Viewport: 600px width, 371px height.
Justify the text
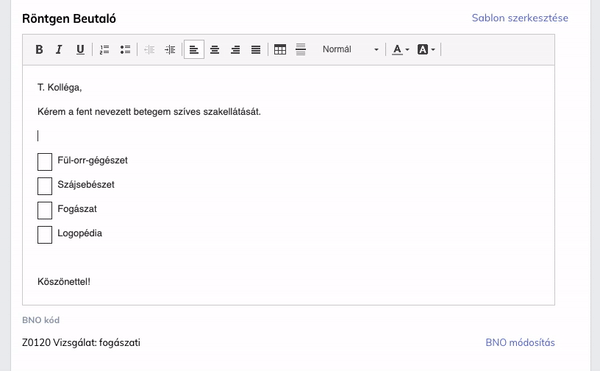[256, 49]
